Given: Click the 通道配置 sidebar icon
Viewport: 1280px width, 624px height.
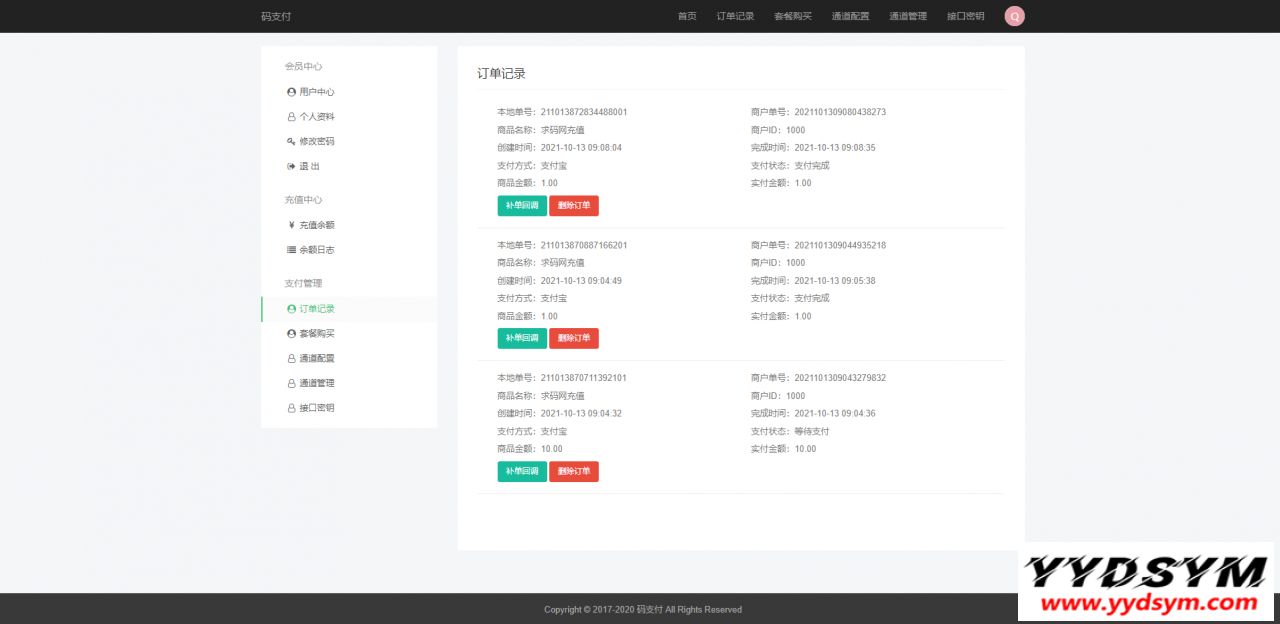Looking at the screenshot, I should point(291,359).
